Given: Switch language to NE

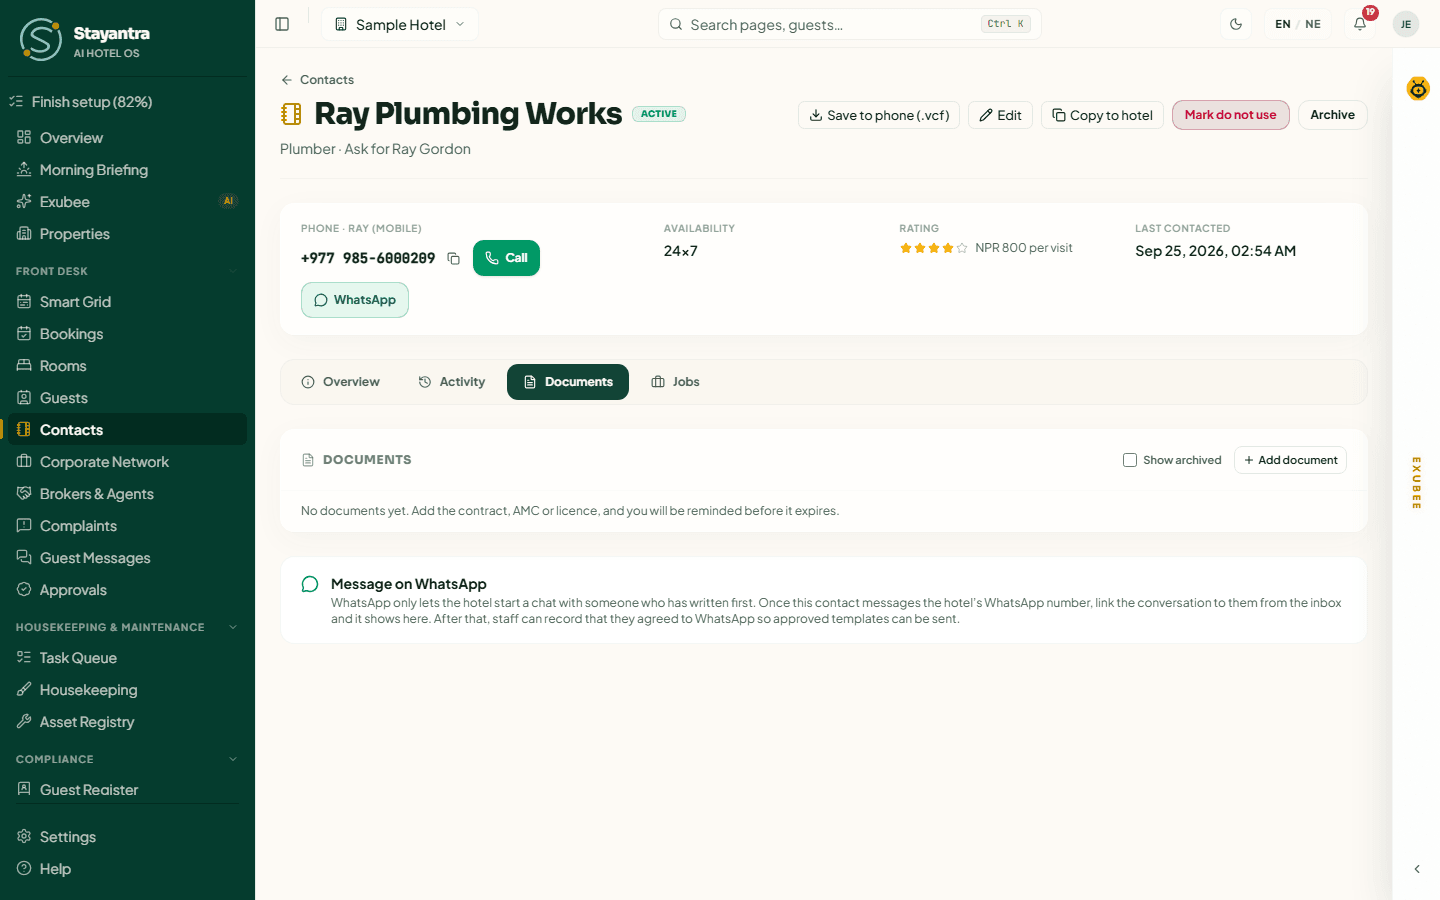Looking at the screenshot, I should pos(1313,24).
